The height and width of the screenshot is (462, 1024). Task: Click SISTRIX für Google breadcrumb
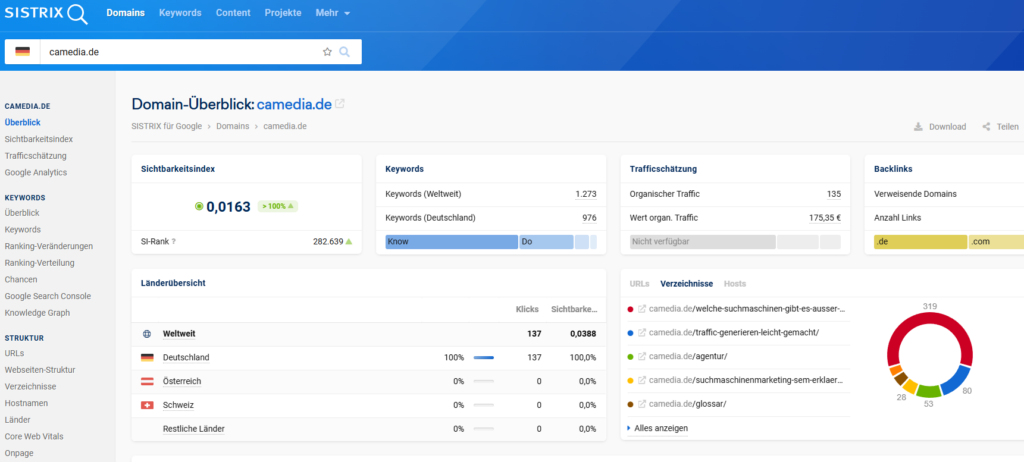(167, 126)
